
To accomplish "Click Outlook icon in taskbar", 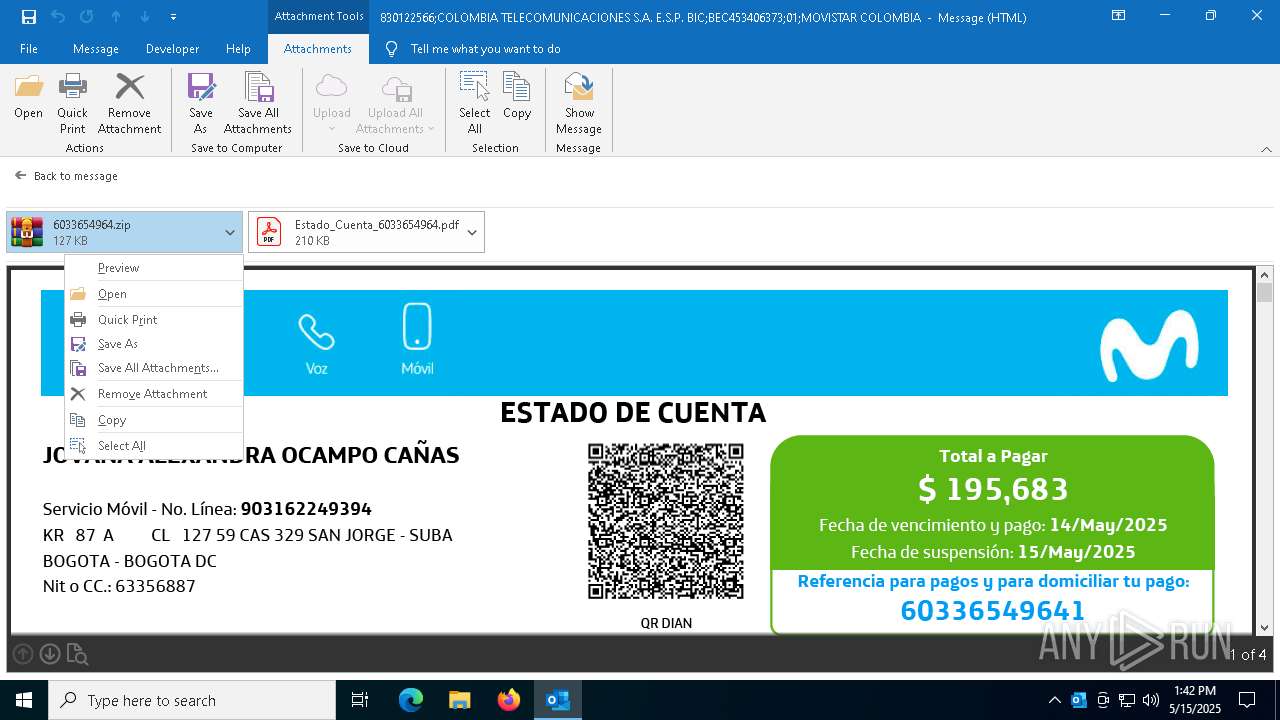I will point(558,700).
